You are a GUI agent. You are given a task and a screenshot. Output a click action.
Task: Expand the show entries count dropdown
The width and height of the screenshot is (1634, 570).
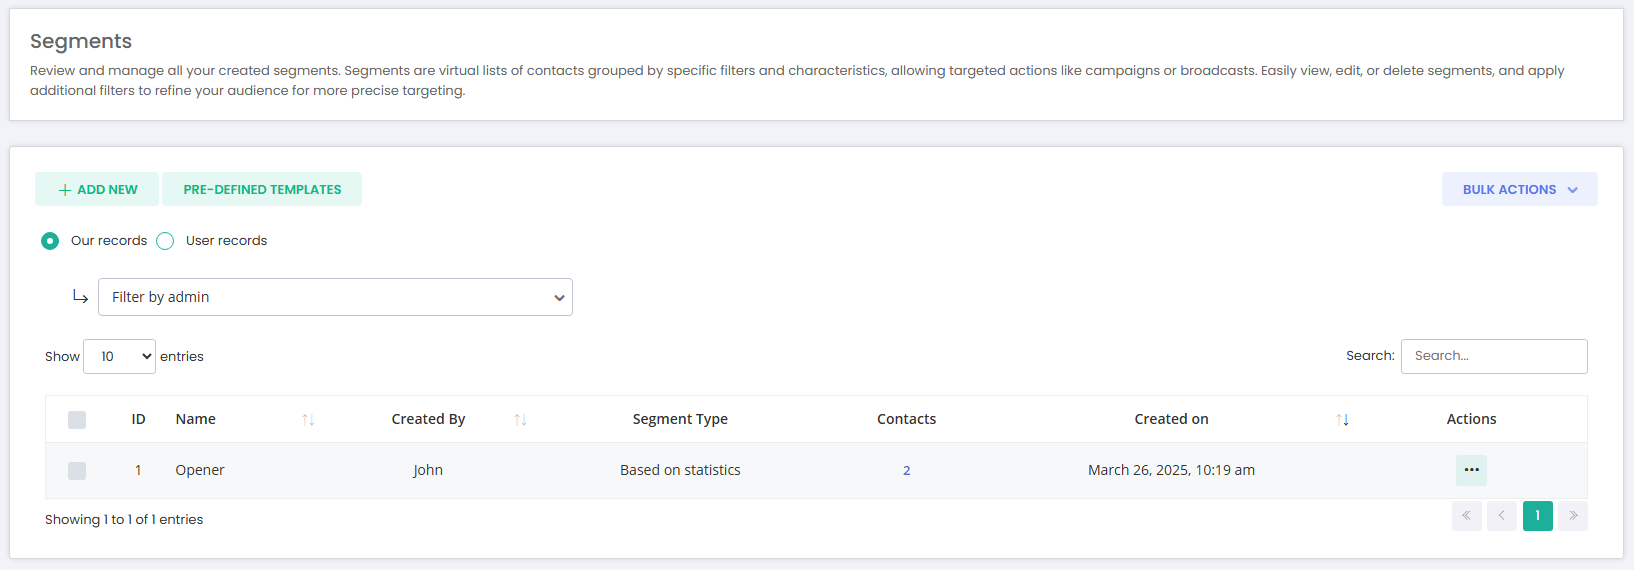119,357
